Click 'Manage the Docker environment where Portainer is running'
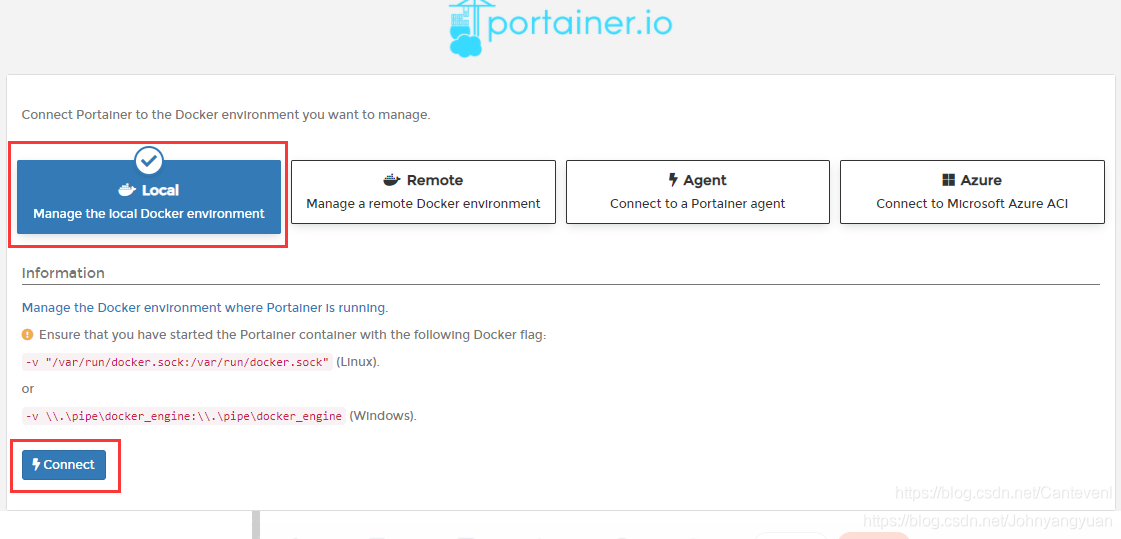1121x539 pixels. coord(205,308)
